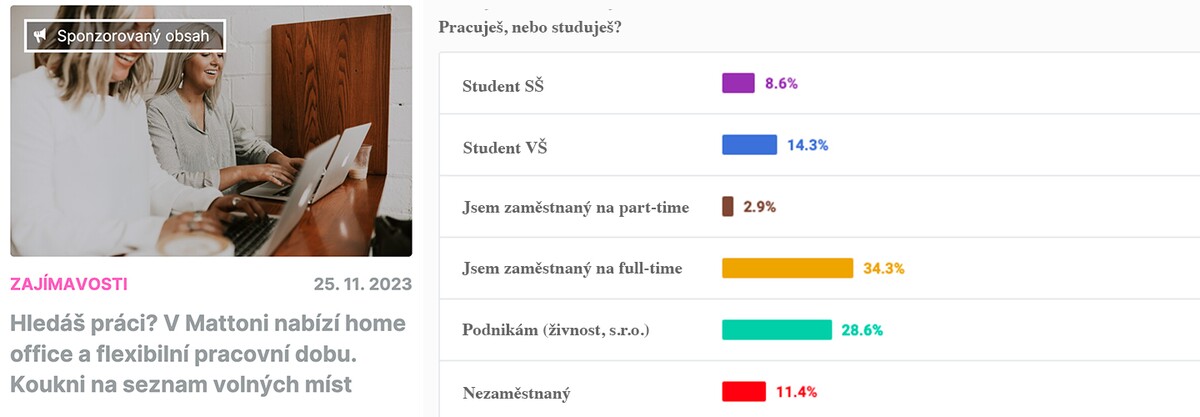Select the Student SŠ poll option

click(x=503, y=86)
